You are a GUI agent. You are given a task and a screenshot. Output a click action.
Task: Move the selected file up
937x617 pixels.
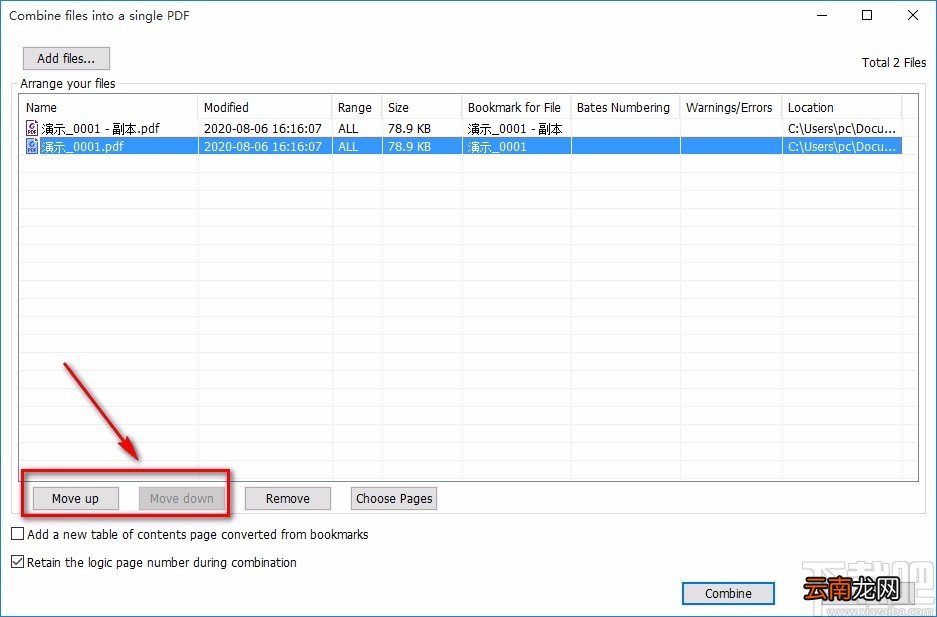tap(75, 499)
